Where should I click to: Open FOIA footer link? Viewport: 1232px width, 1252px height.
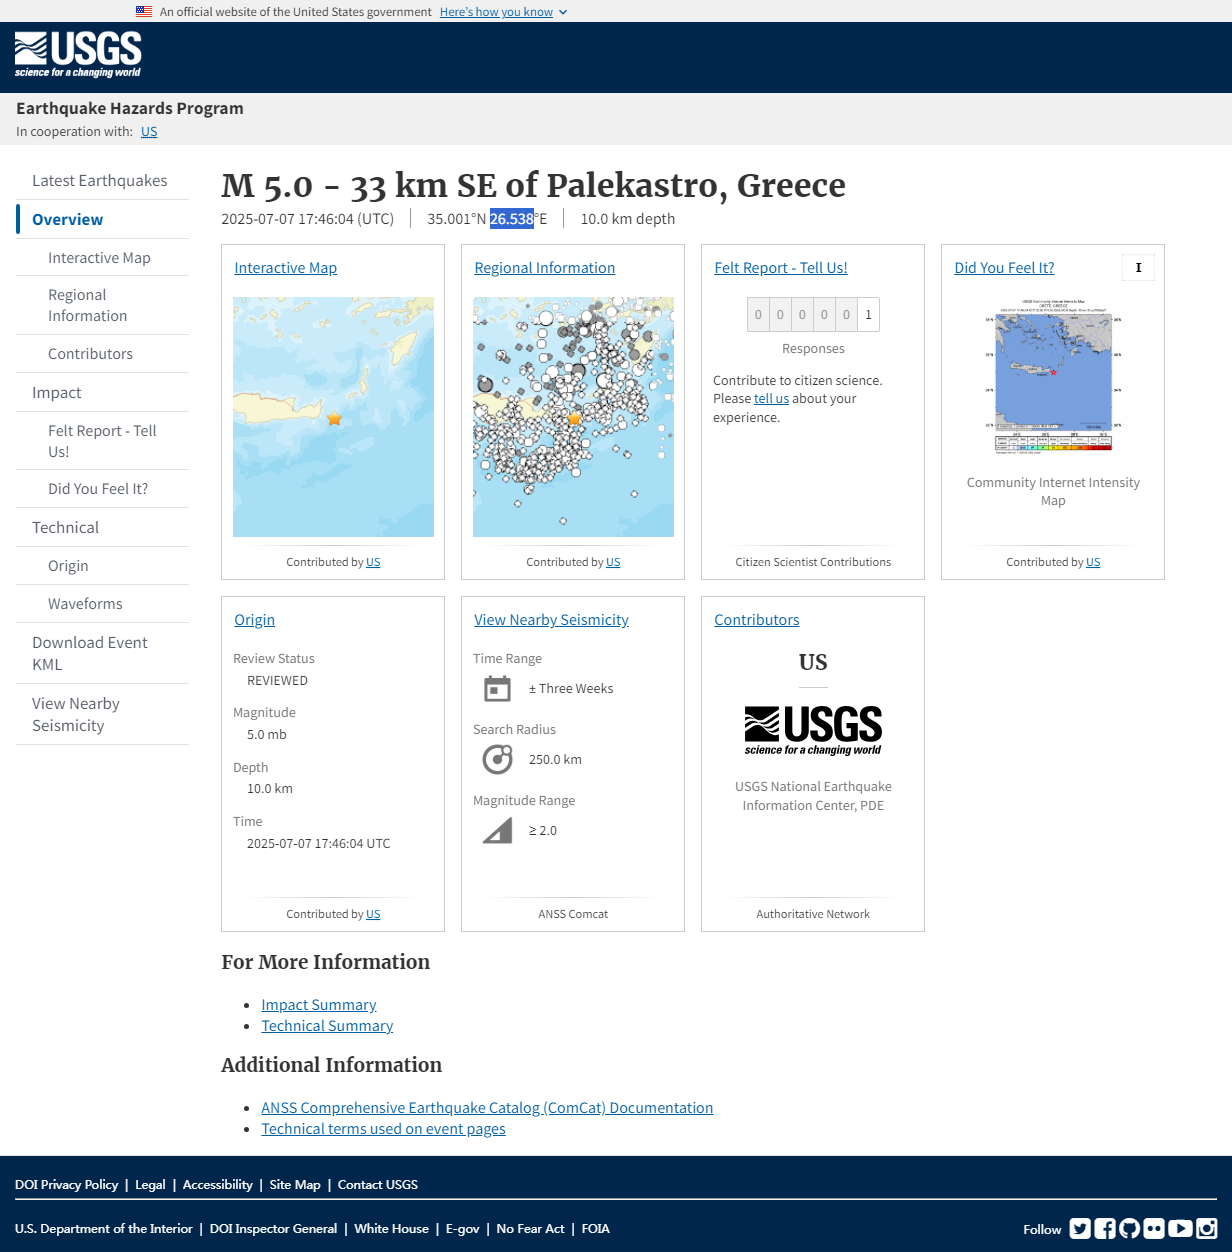pyautogui.click(x=596, y=1229)
